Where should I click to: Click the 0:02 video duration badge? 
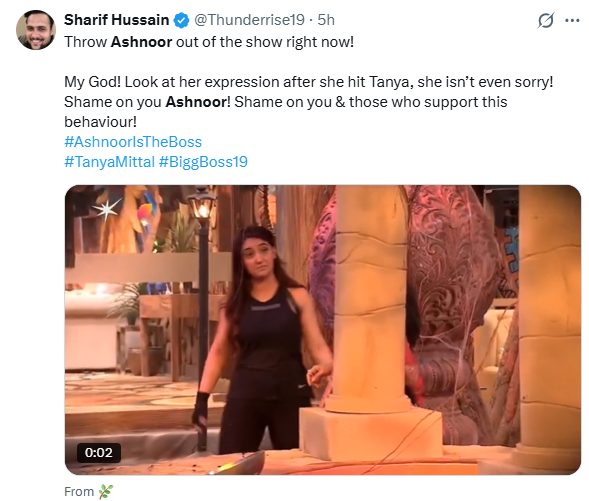coord(98,453)
